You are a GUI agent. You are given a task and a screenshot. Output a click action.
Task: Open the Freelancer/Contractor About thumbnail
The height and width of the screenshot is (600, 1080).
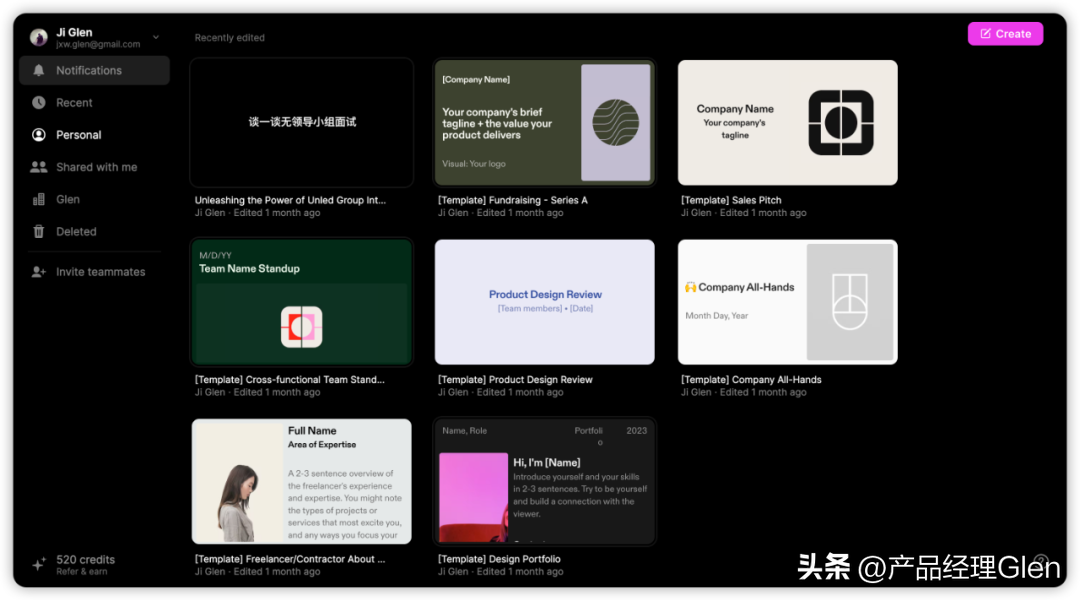coord(302,482)
